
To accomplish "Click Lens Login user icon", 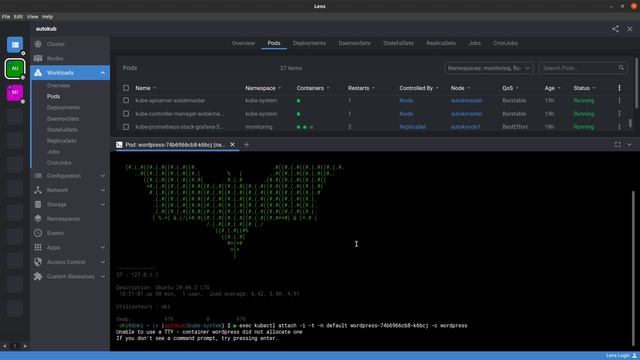I will click(635, 356).
